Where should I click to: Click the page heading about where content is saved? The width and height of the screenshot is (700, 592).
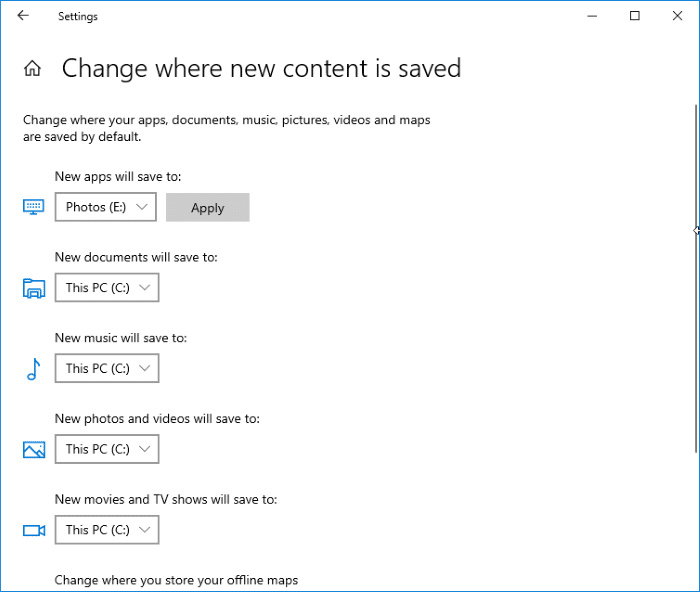point(261,69)
